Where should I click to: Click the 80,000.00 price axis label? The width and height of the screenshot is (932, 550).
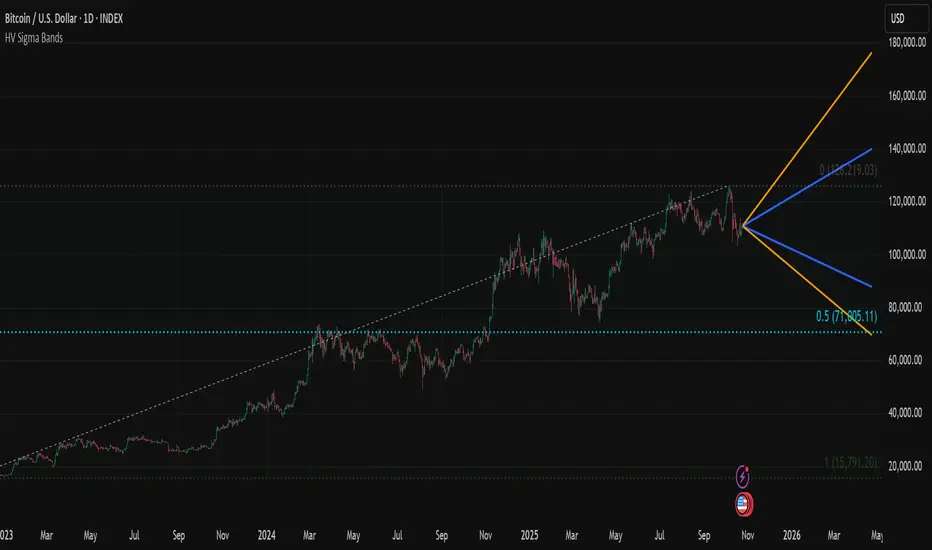907,307
